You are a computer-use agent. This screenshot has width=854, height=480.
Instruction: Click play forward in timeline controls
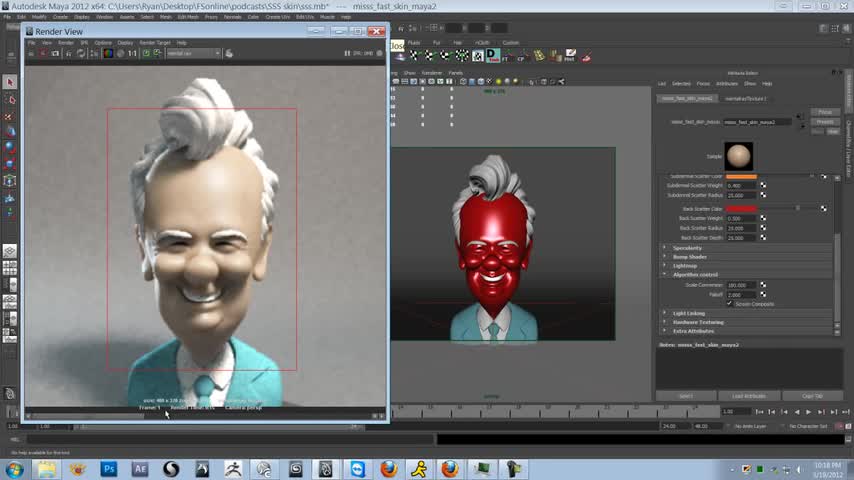coord(809,412)
